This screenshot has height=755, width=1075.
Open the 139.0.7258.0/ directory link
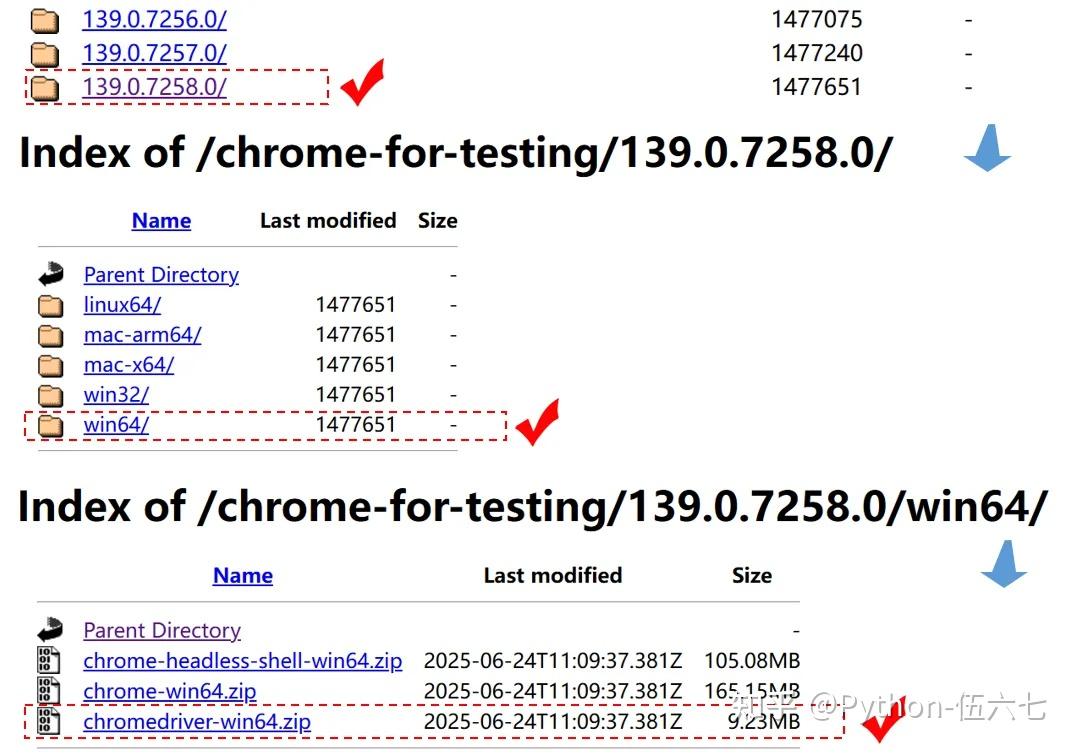click(x=154, y=87)
